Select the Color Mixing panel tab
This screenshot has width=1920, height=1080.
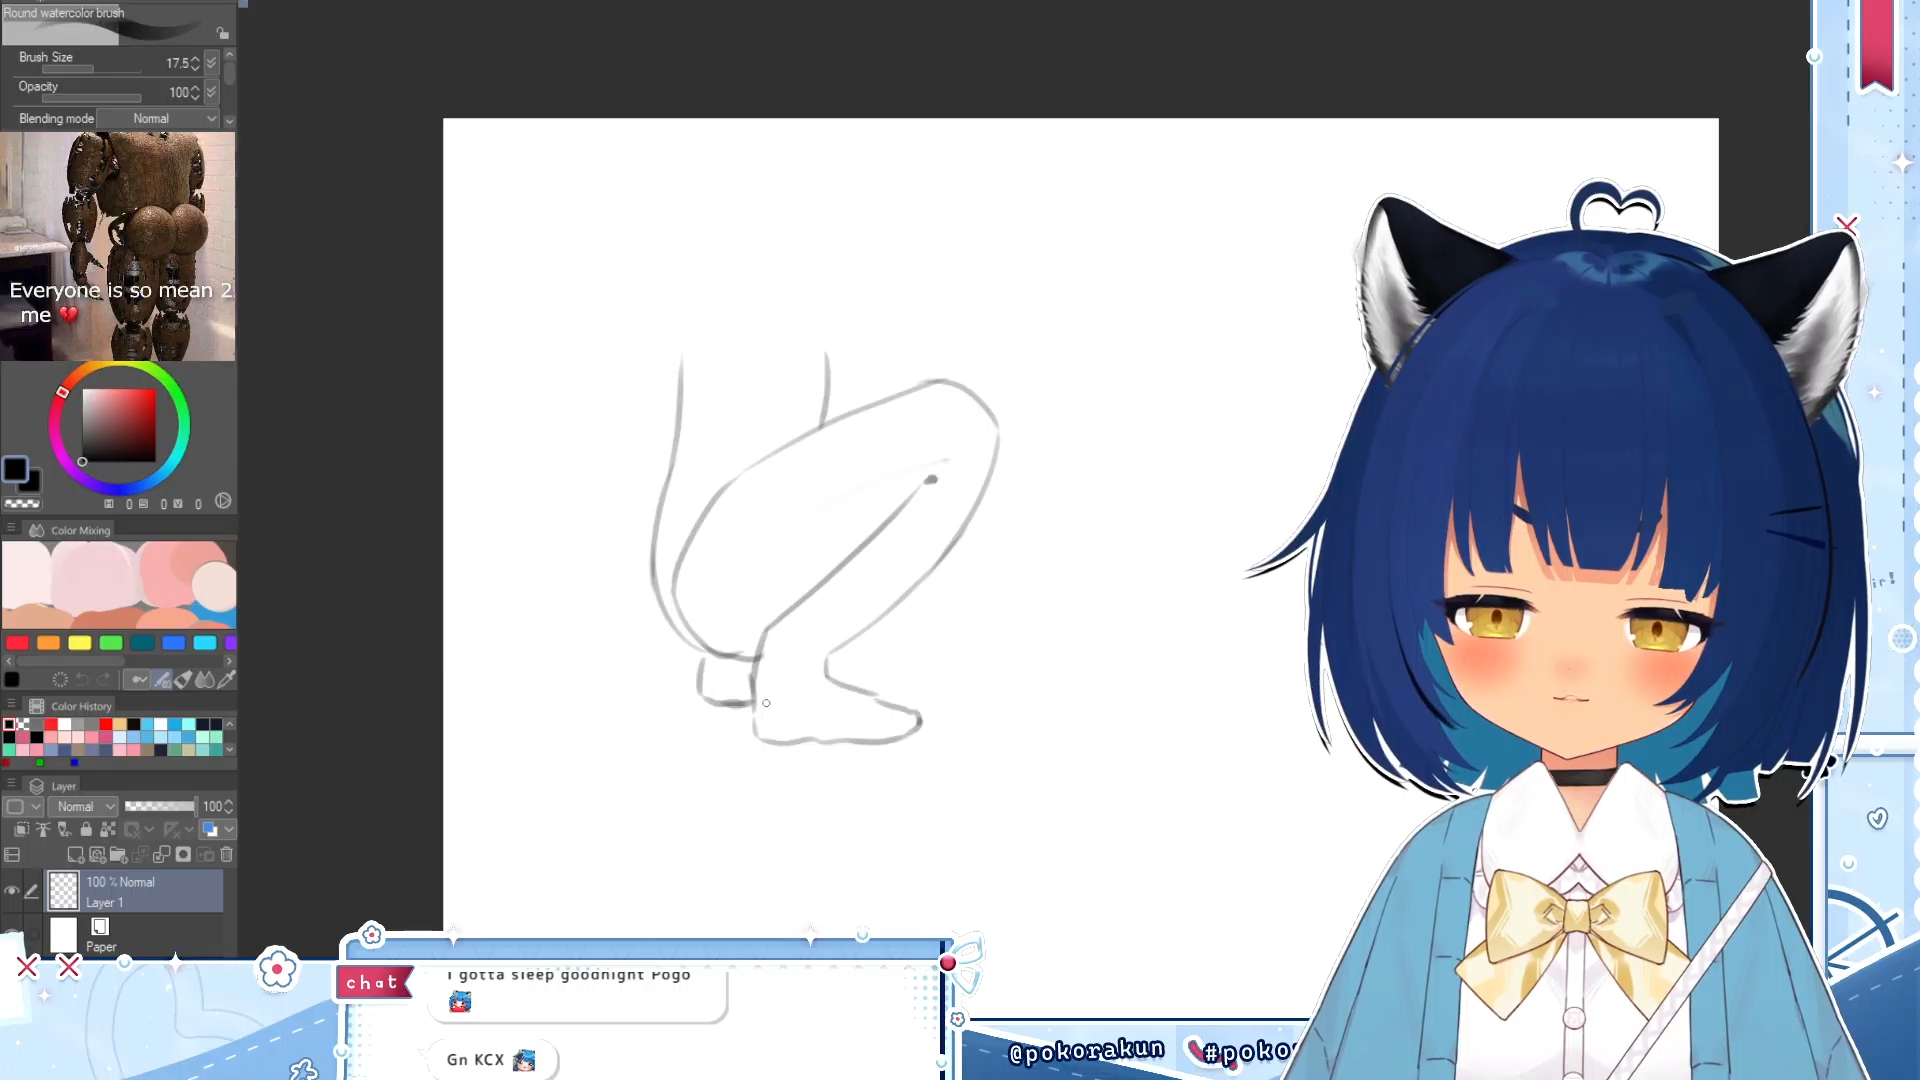pos(80,530)
